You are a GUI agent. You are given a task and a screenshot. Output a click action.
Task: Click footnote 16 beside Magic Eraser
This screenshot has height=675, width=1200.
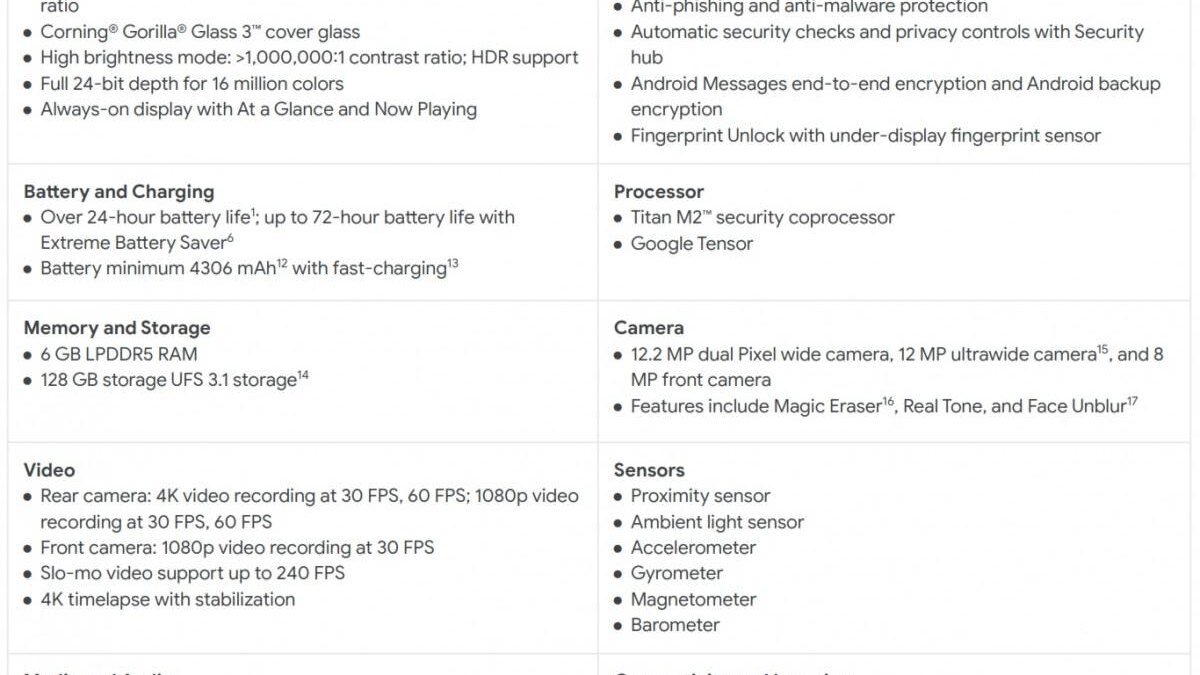[888, 401]
